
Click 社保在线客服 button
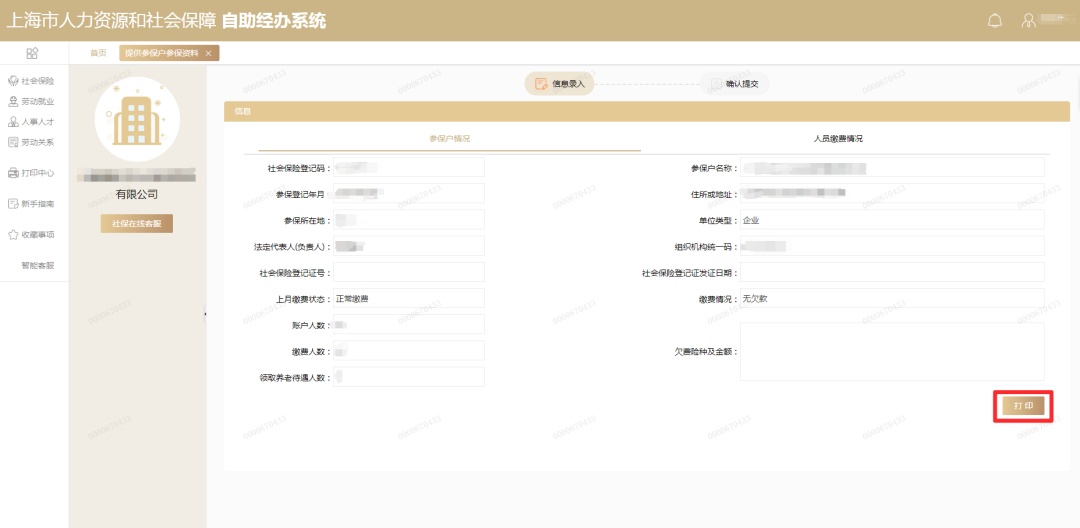tap(137, 224)
